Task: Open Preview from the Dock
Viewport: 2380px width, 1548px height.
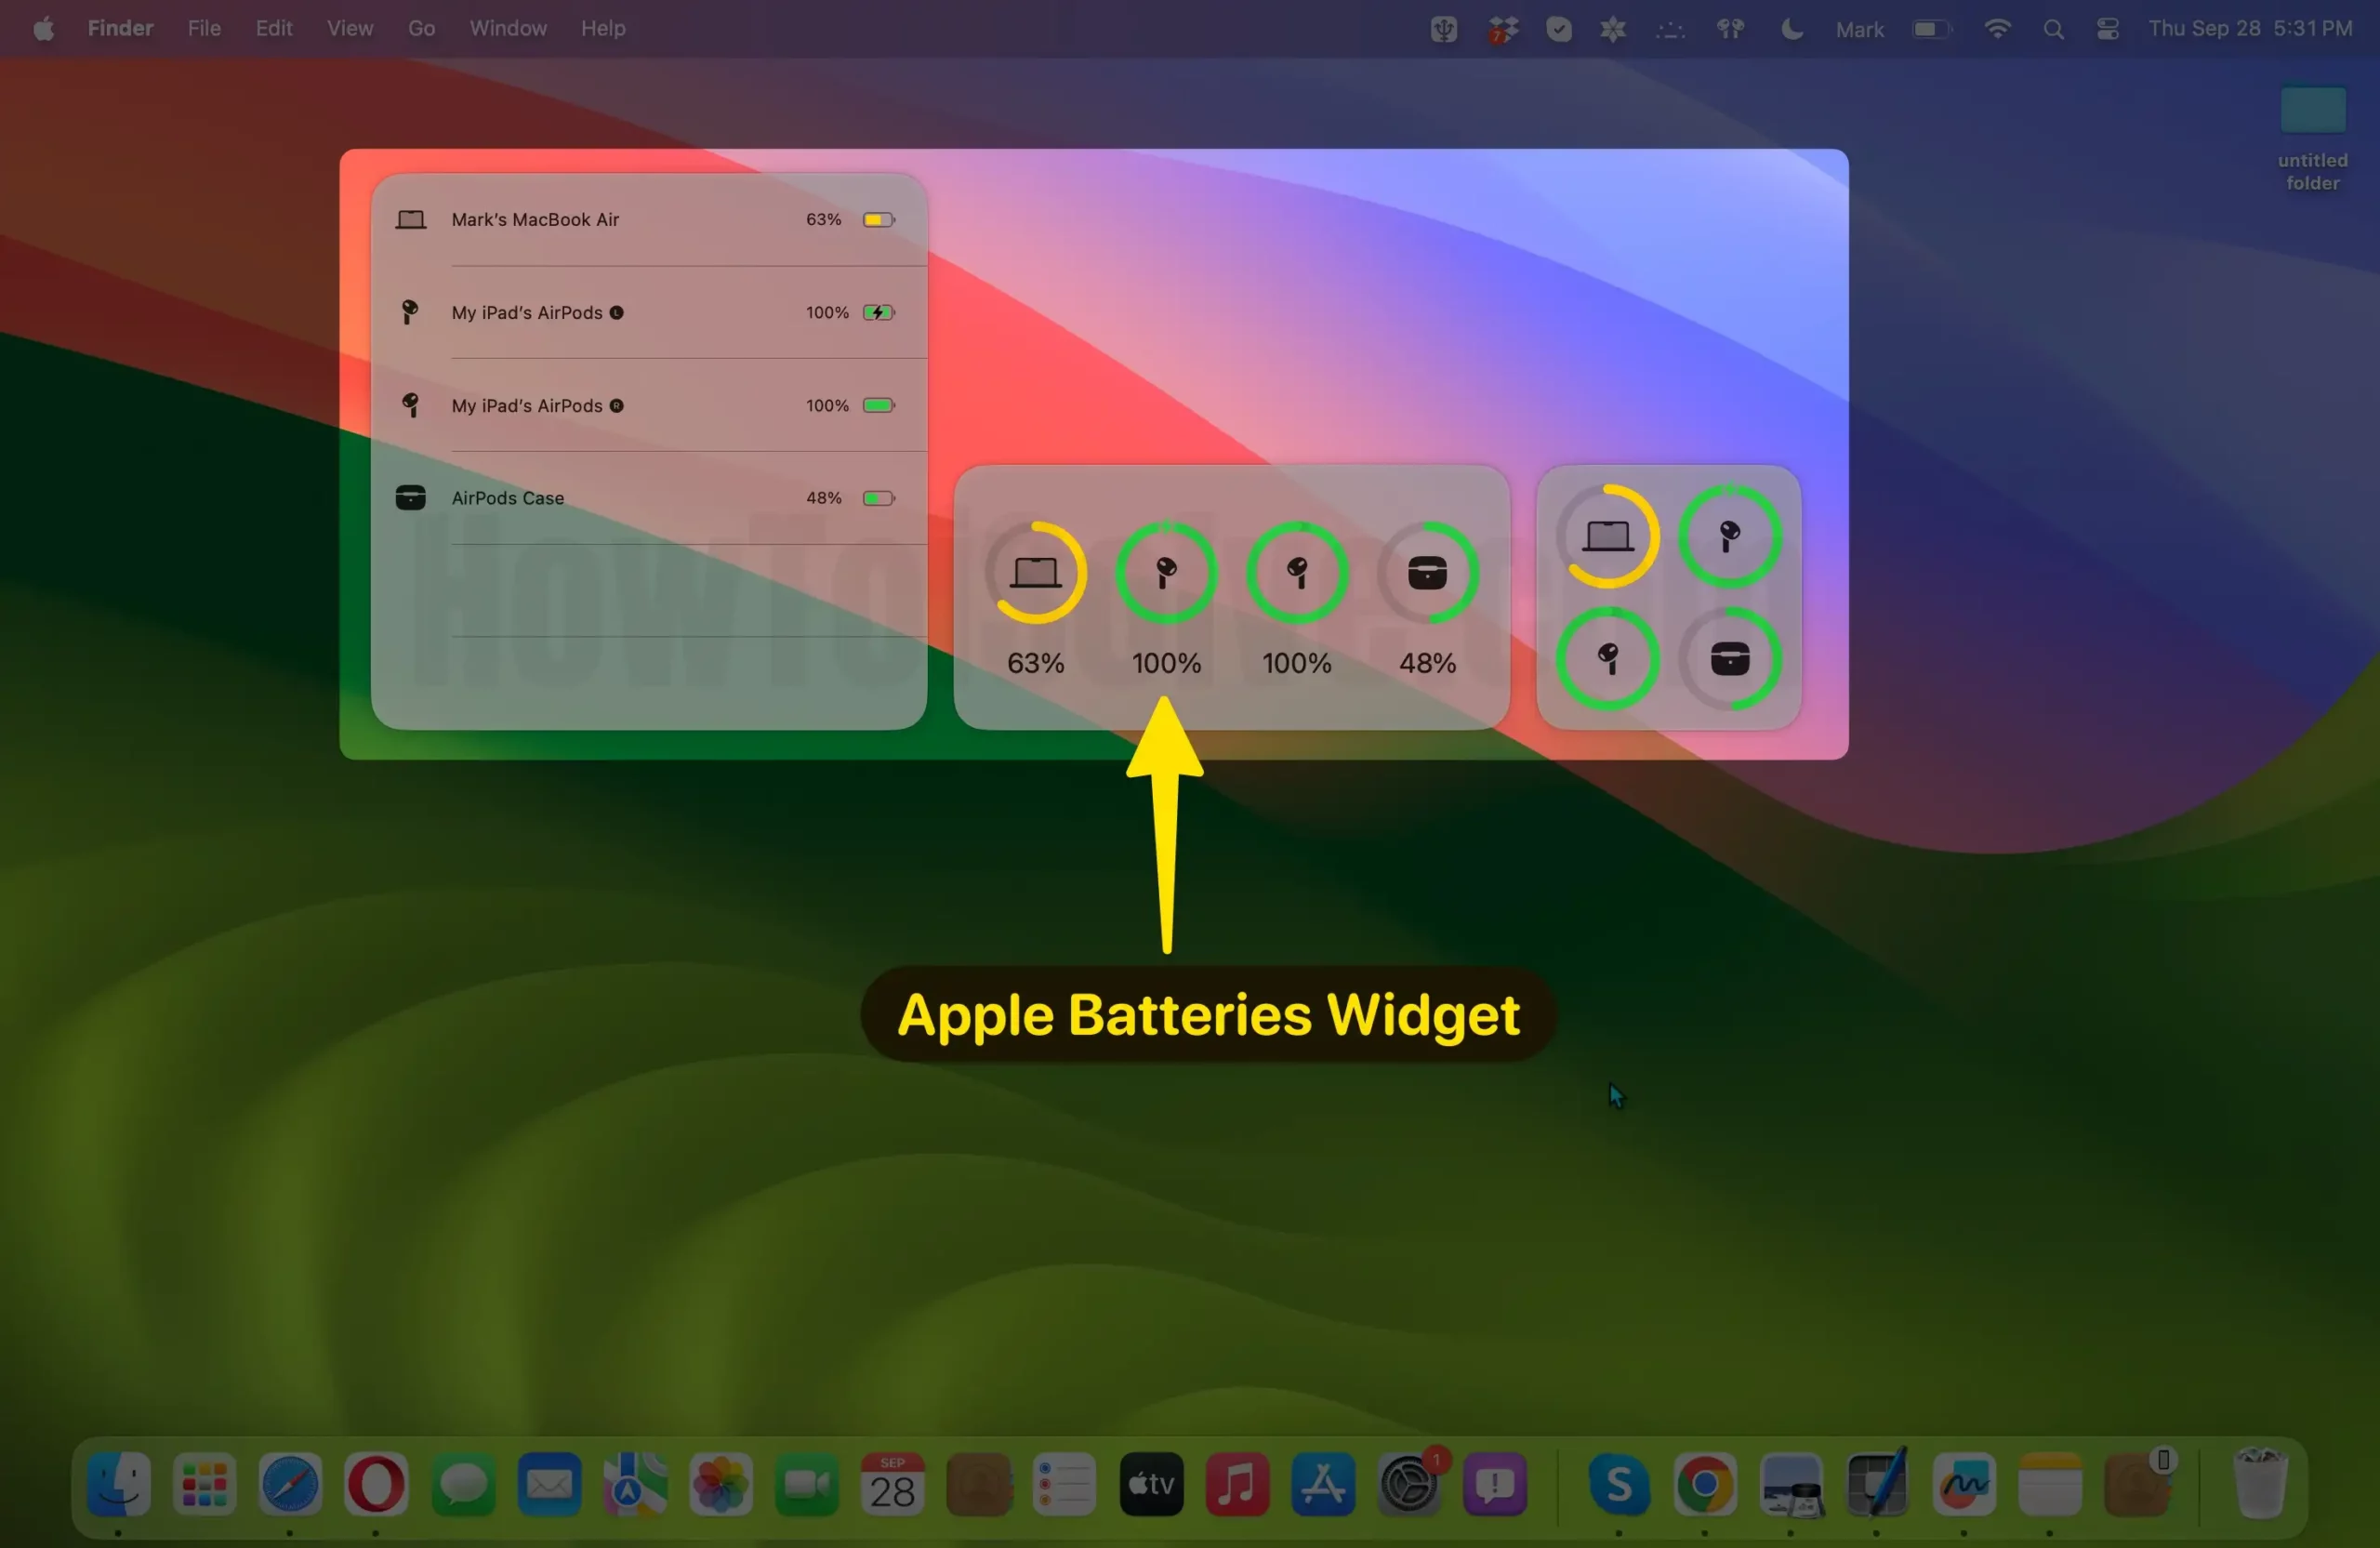Action: point(1791,1484)
